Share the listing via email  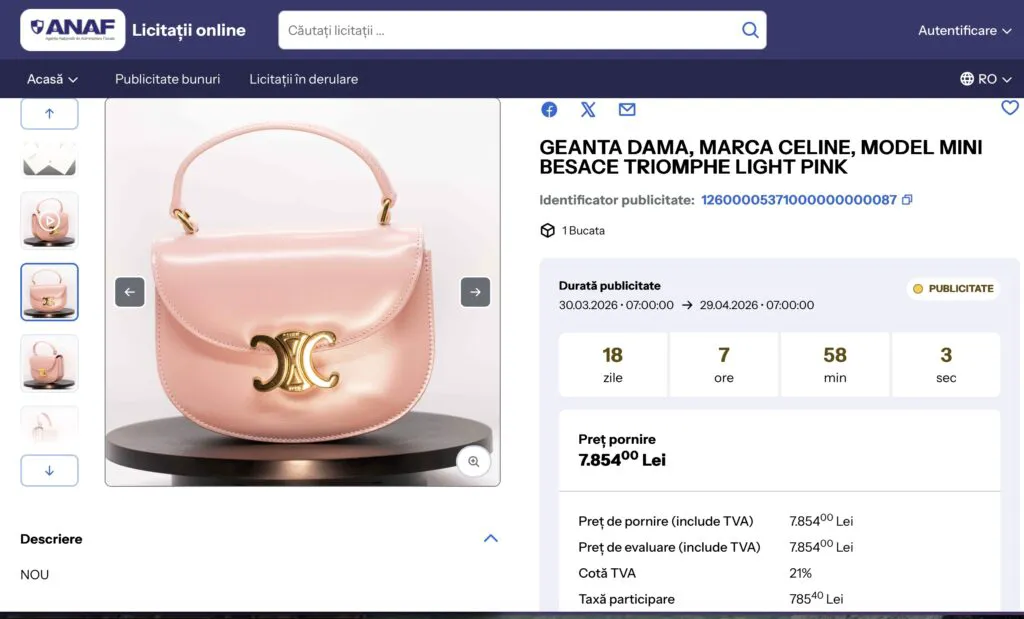627,110
